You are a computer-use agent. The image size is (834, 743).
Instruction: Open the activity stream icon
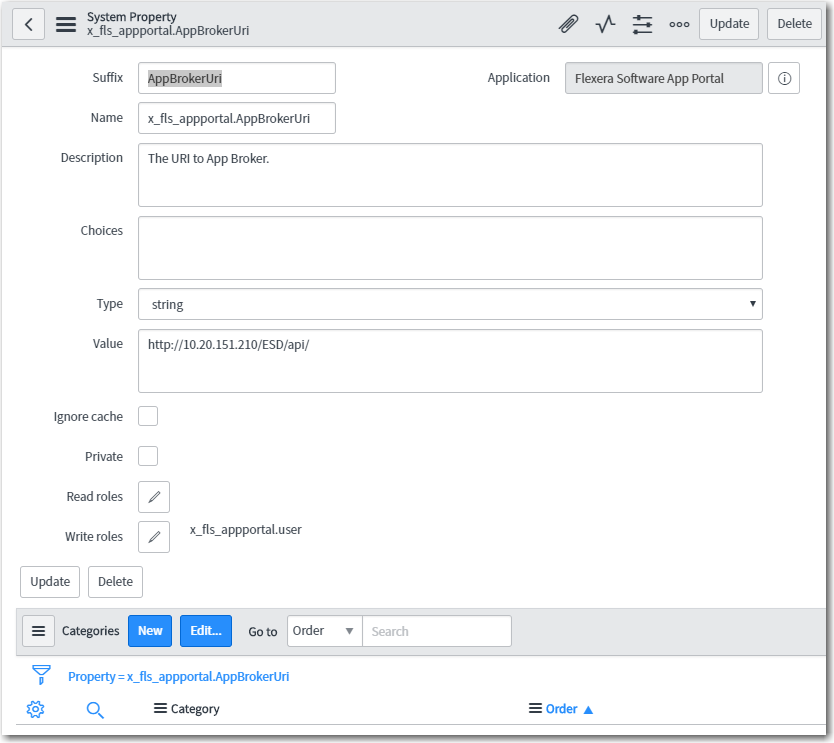(x=605, y=24)
